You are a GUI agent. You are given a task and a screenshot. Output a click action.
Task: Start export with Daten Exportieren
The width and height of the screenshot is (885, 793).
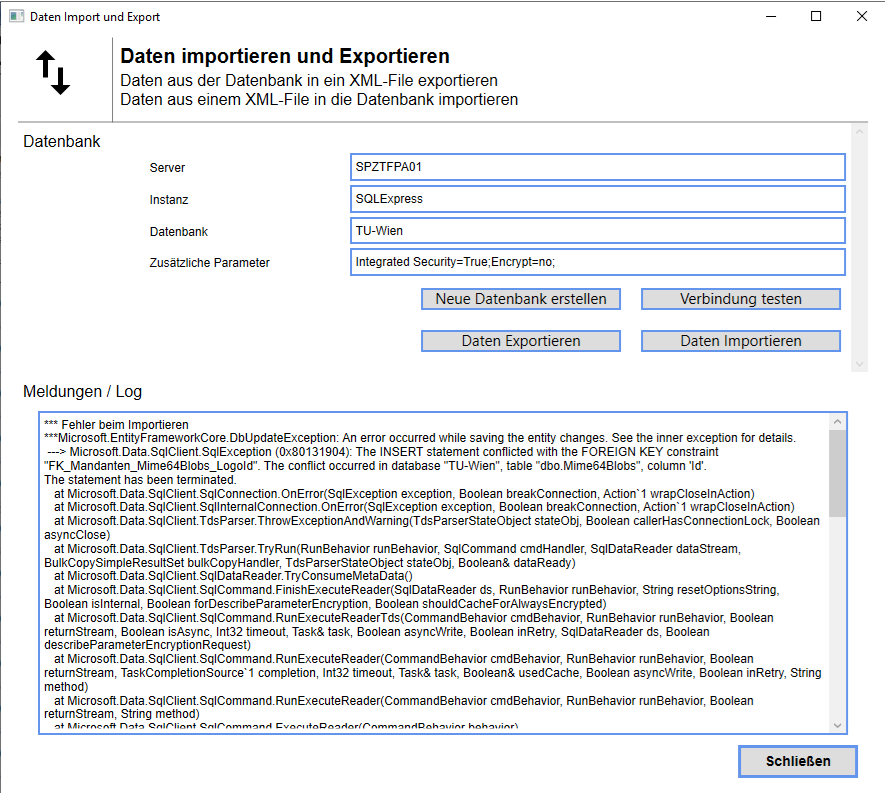520,341
